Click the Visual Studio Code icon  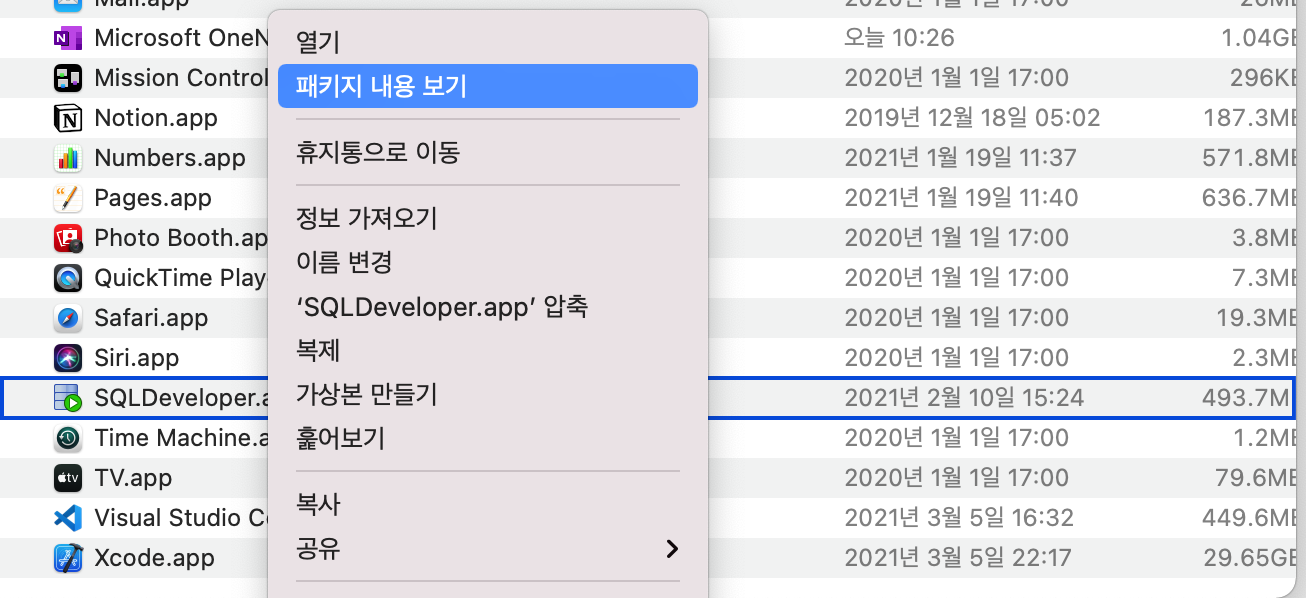[x=68, y=518]
